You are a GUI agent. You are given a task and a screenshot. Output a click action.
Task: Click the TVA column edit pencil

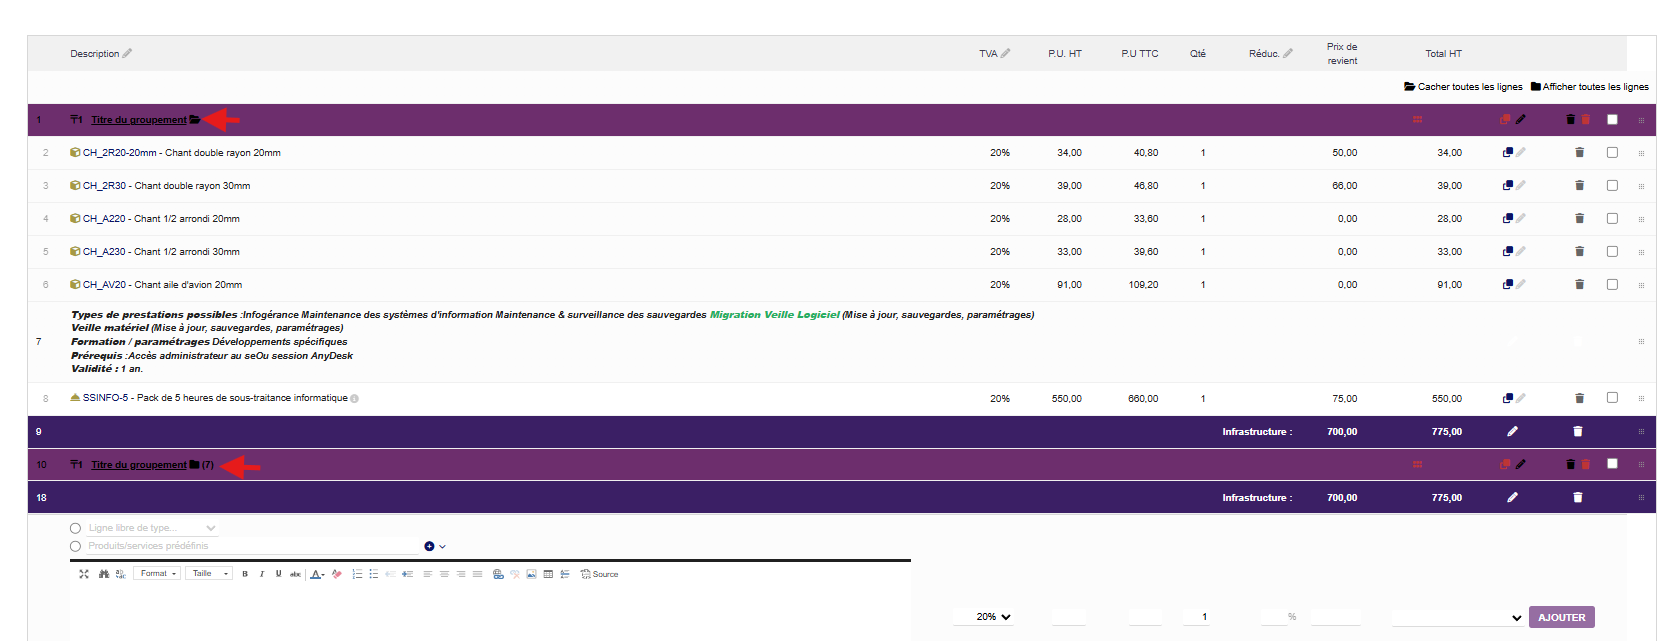click(1005, 53)
